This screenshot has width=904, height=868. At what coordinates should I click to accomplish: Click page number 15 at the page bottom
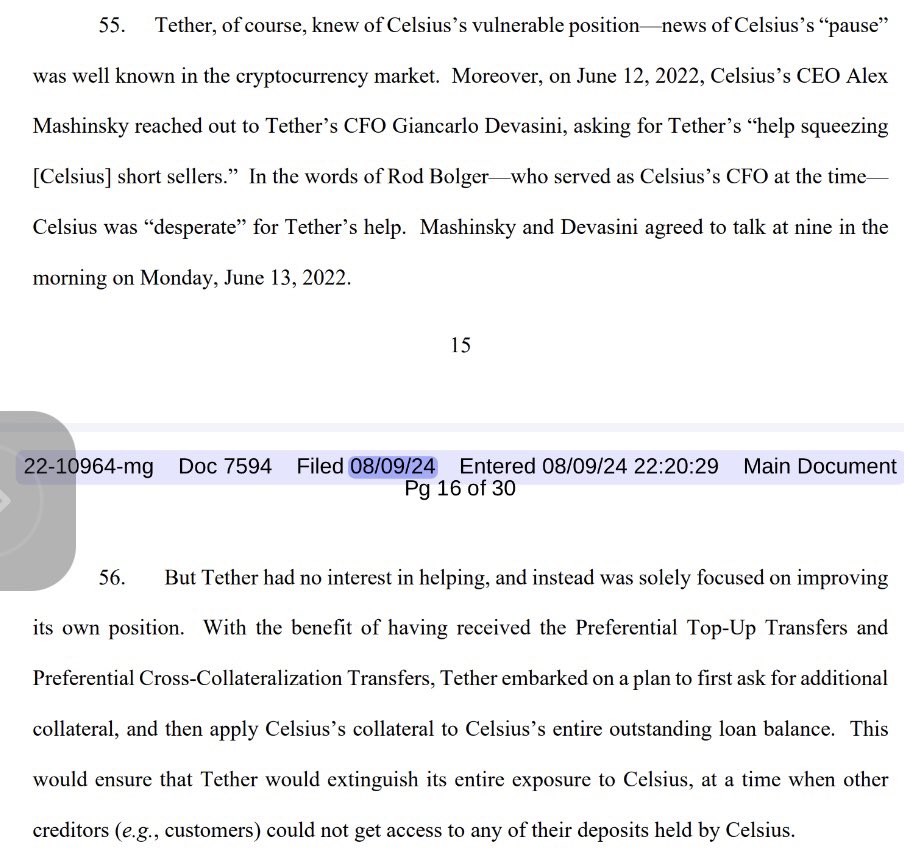460,345
